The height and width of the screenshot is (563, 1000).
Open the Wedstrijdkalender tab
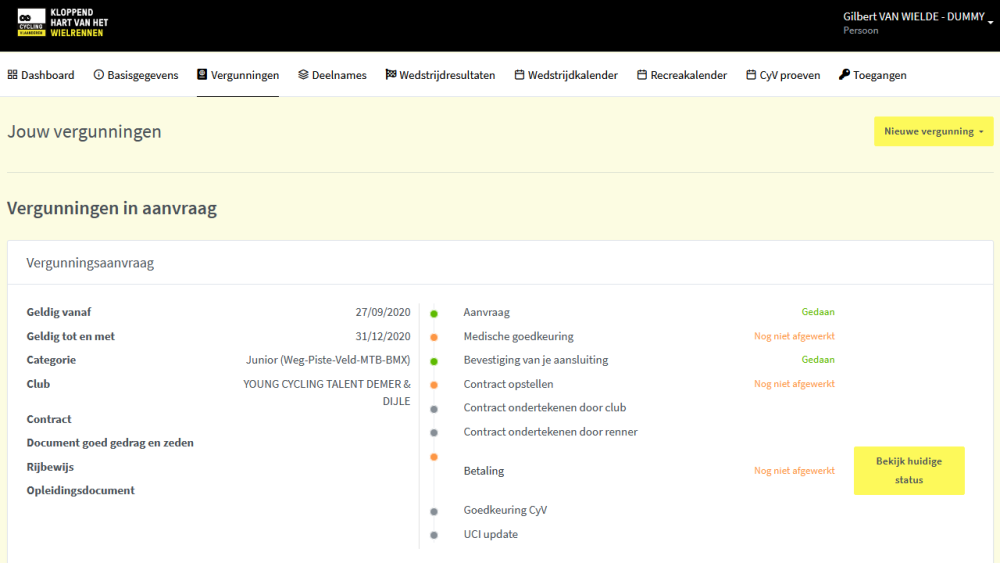click(566, 75)
